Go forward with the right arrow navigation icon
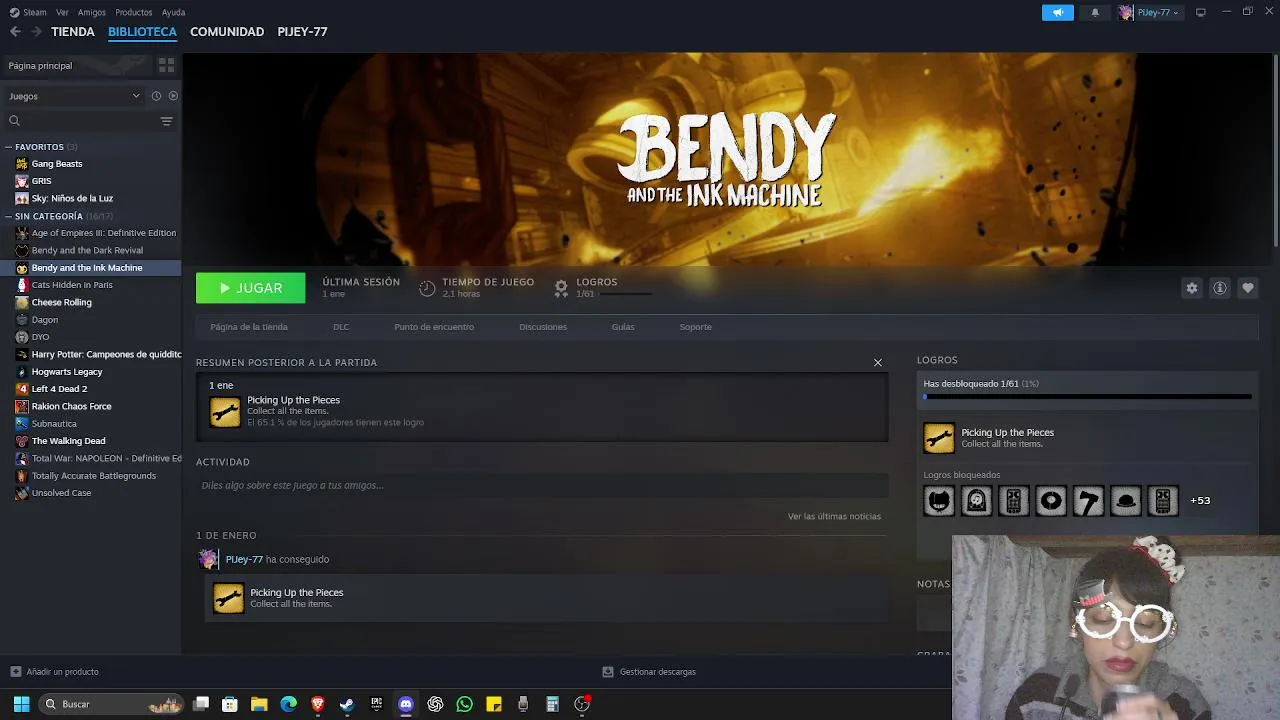Screen dimensions: 1280x720 [36, 32]
